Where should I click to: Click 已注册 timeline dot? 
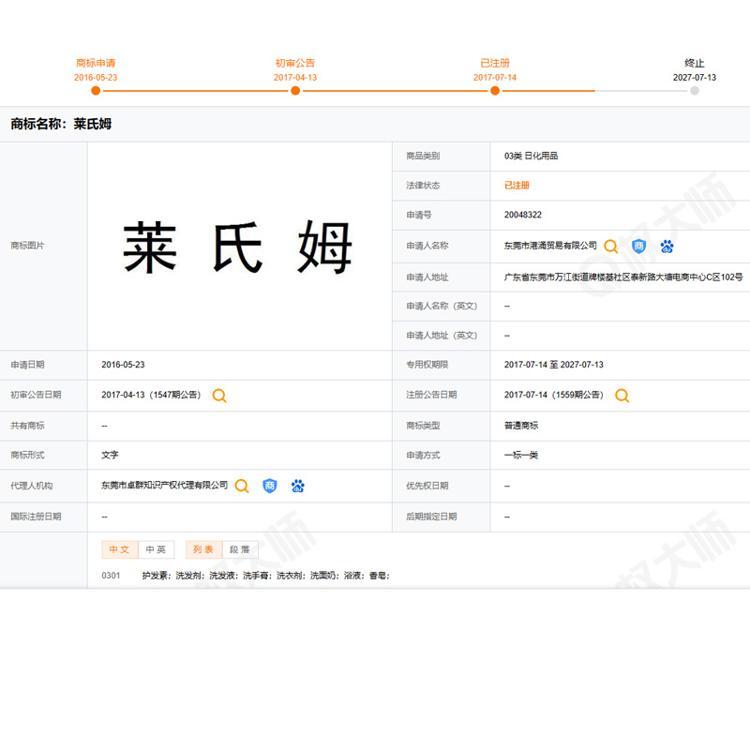495,91
